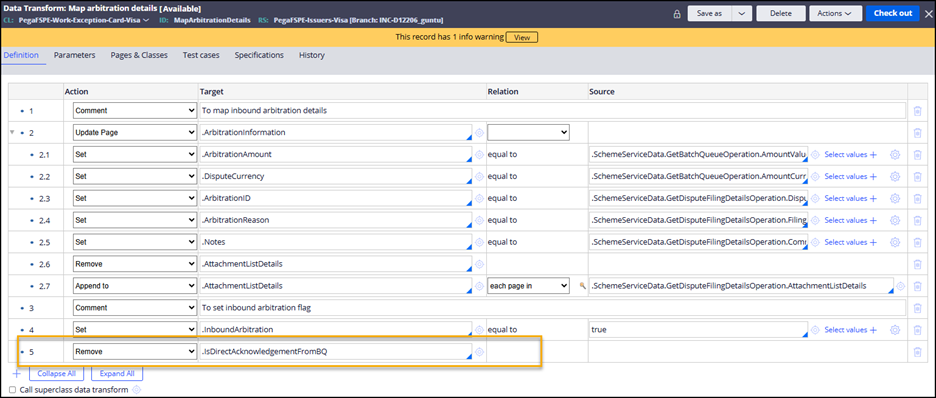Delete row 4 InboundArbitration with trash icon
Viewport: 936px width, 398px height.
(x=917, y=329)
